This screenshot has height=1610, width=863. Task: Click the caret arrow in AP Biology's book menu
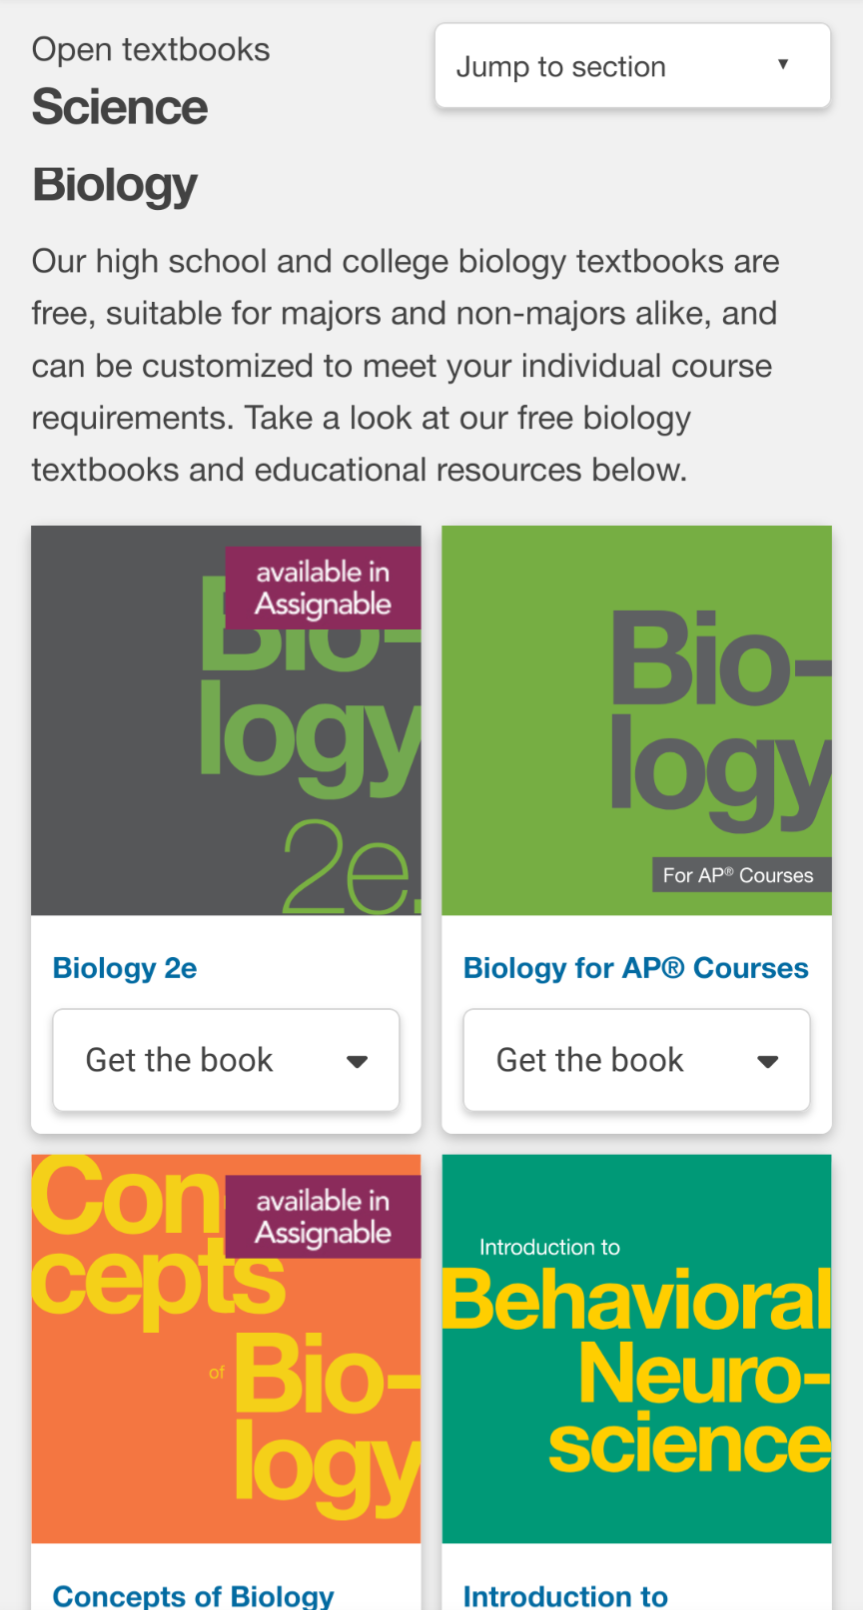coord(768,1061)
